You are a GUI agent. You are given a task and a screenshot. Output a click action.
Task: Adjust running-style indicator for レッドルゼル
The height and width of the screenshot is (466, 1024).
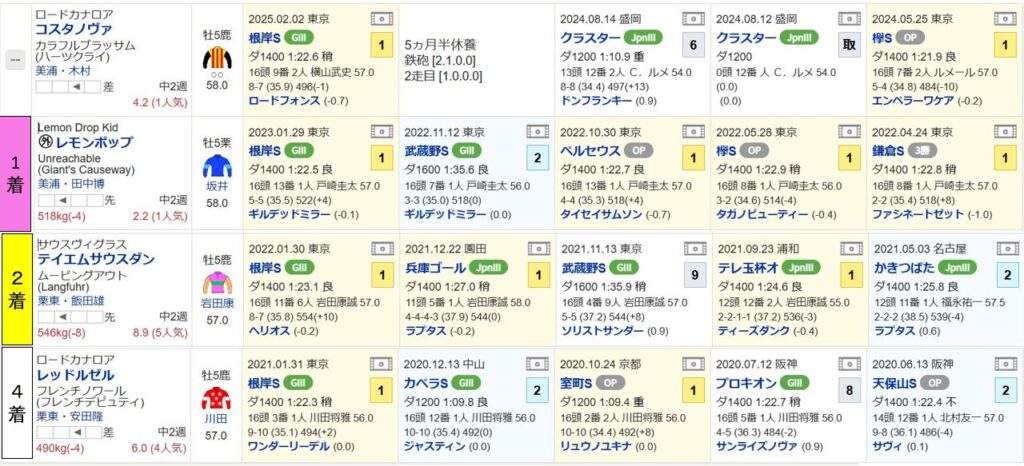click(70, 433)
